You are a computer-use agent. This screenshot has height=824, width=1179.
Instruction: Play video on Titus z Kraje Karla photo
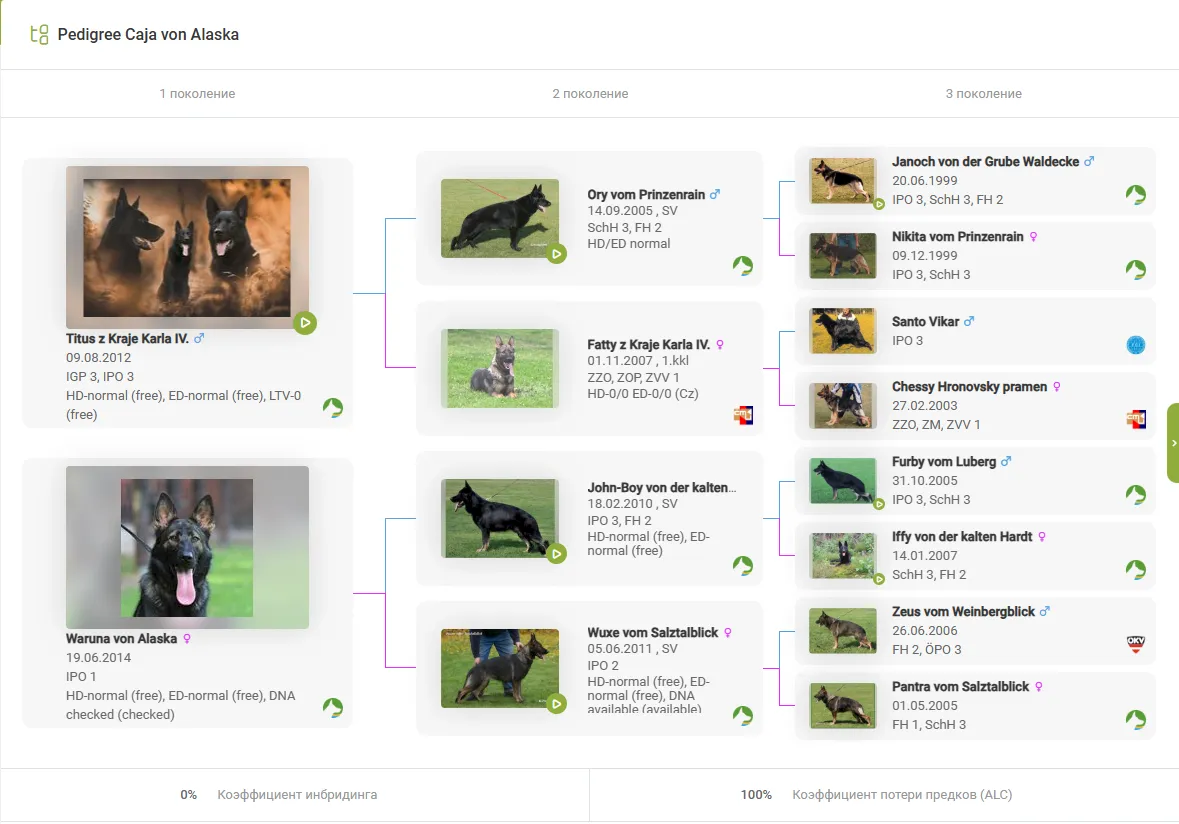click(x=305, y=323)
